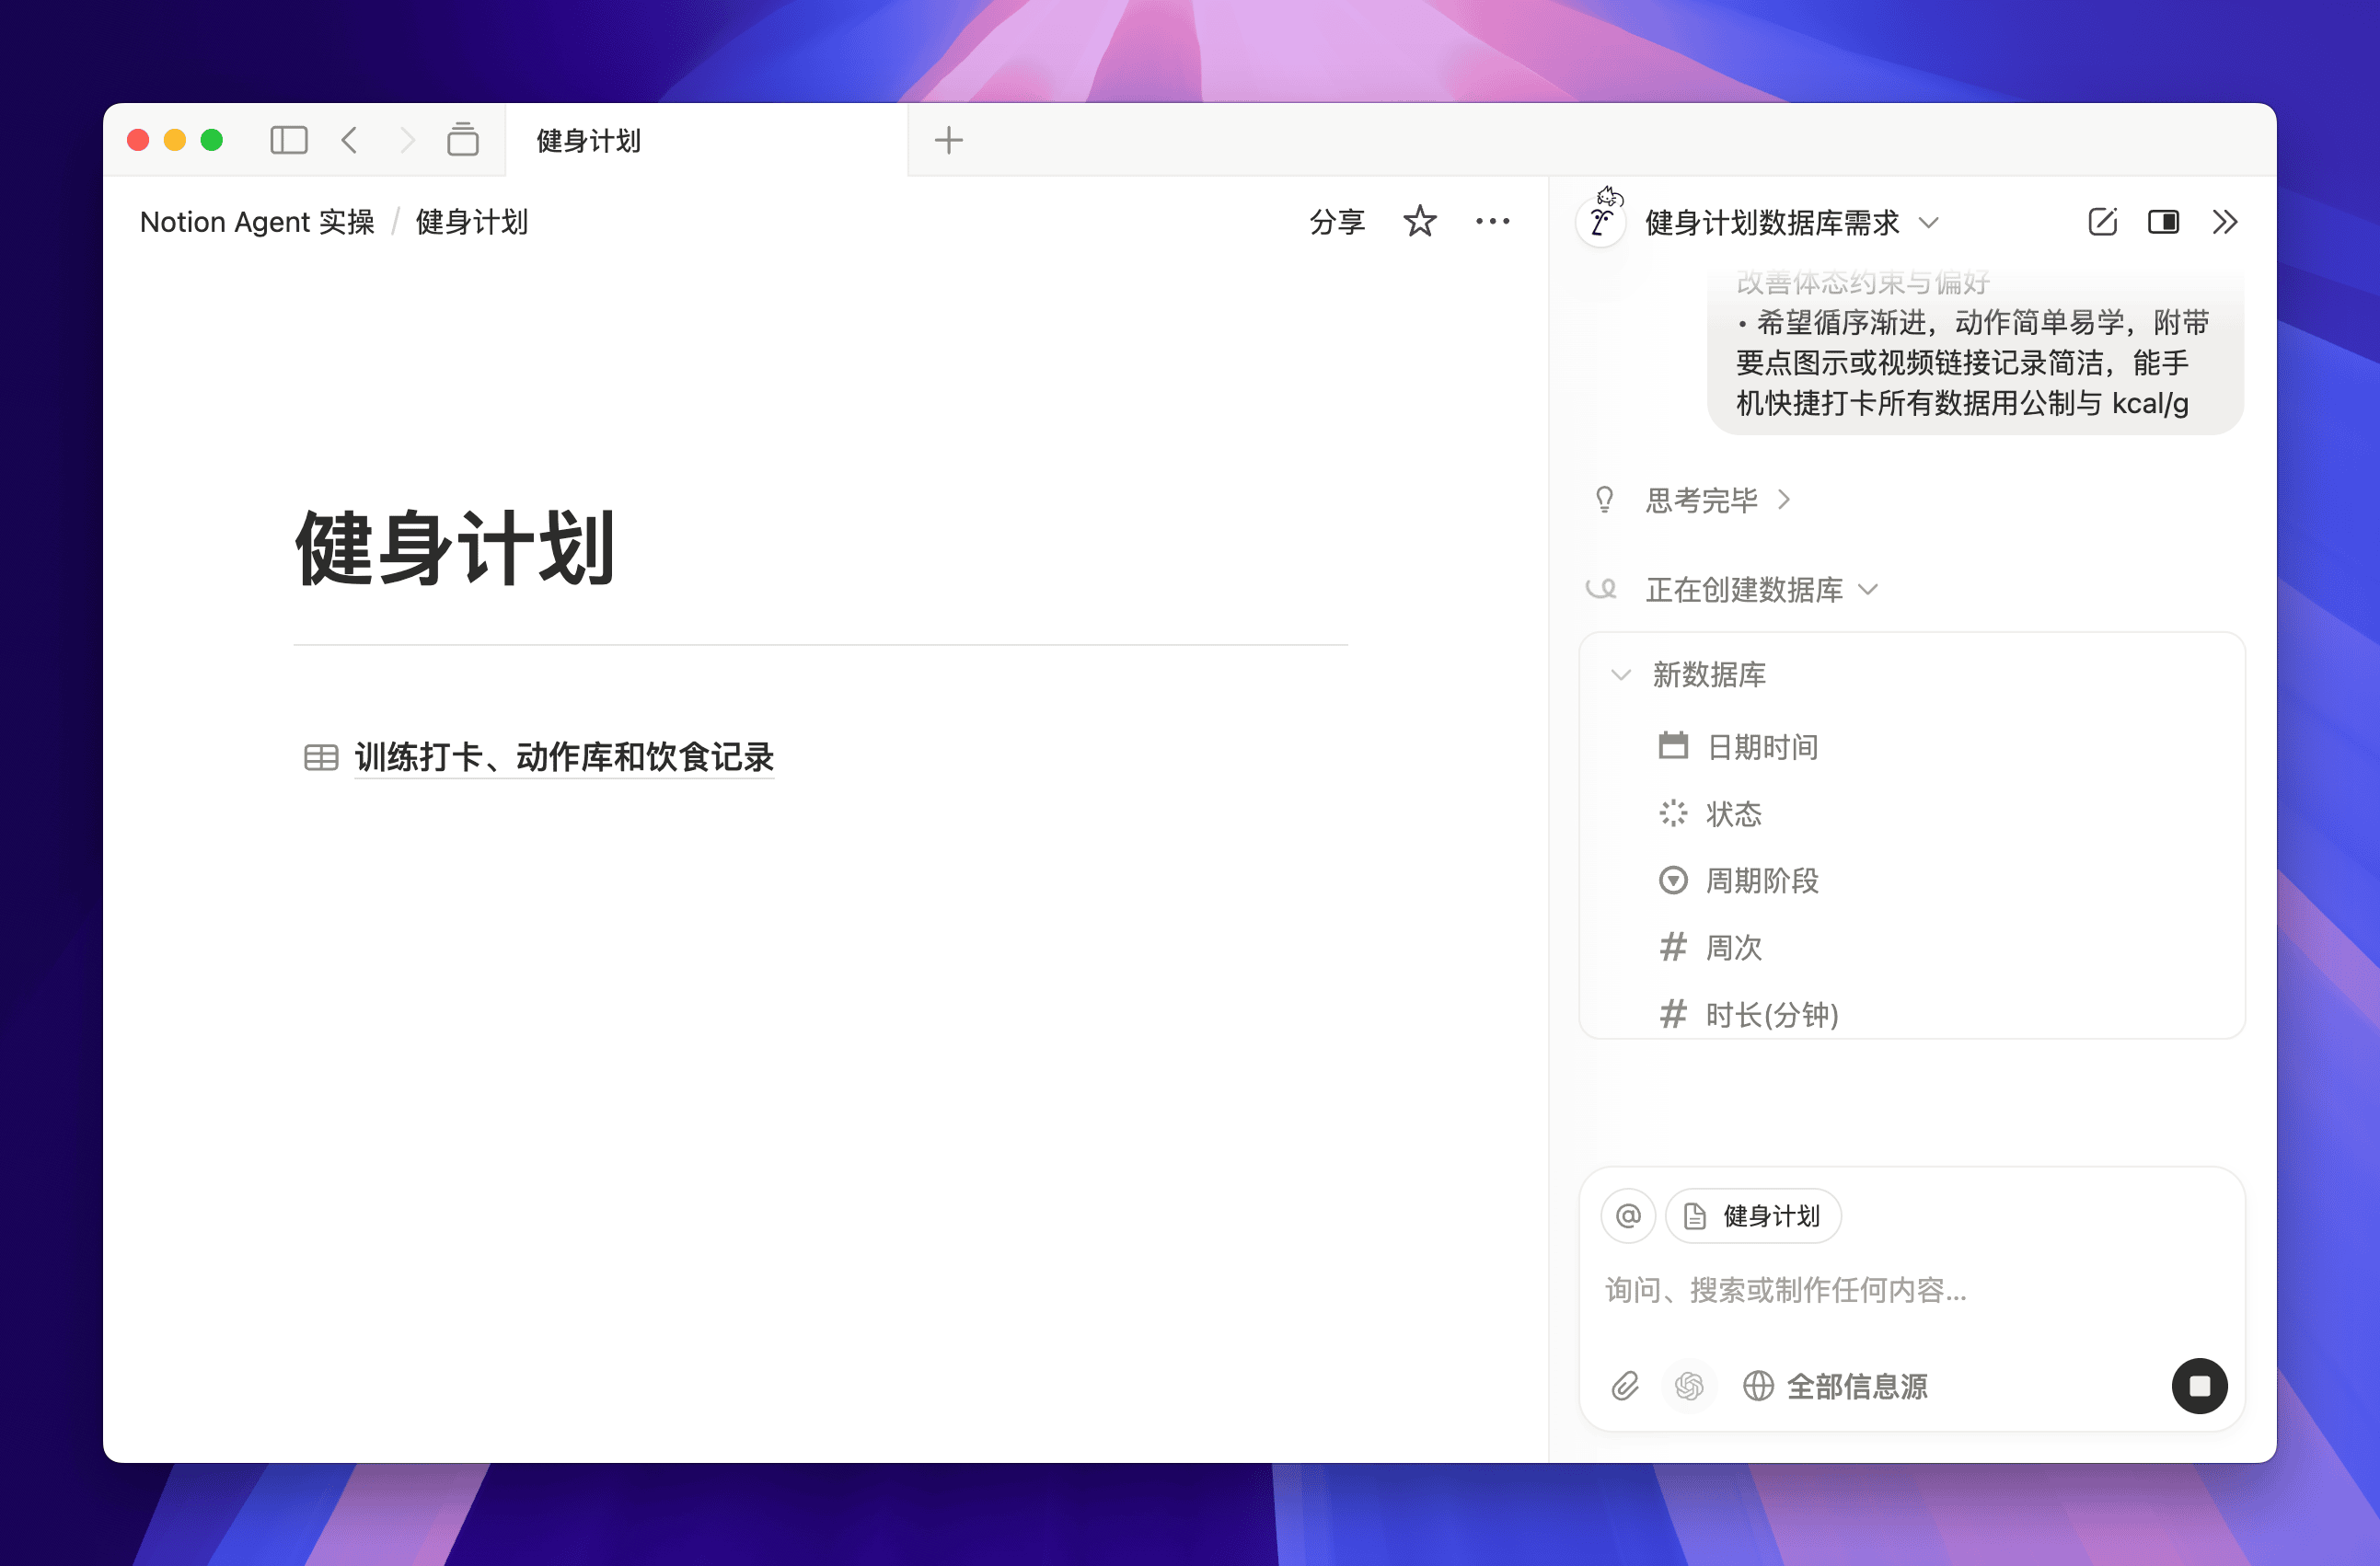Click the table icon beside 训练打卡 database

pos(321,757)
